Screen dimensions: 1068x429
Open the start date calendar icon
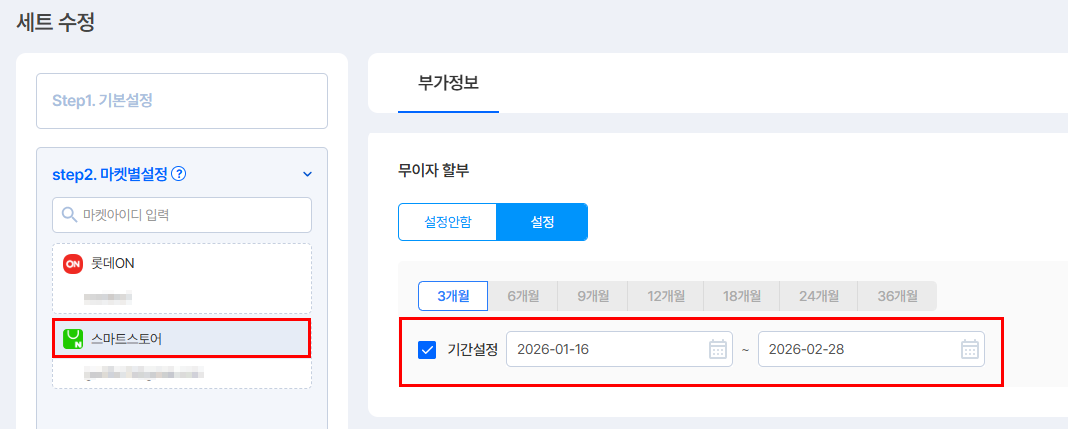click(x=717, y=349)
